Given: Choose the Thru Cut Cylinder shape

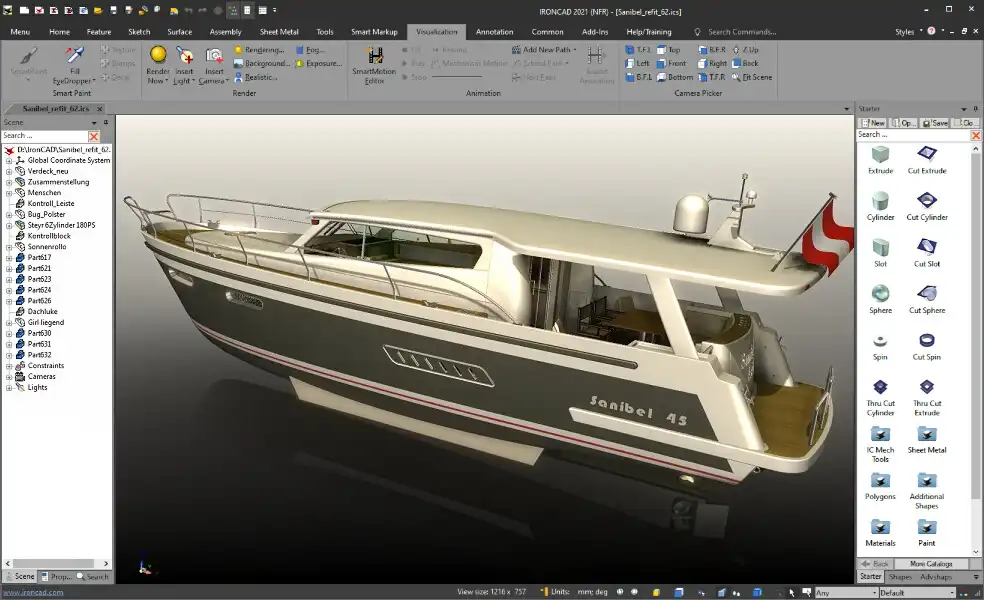Looking at the screenshot, I should click(x=880, y=388).
